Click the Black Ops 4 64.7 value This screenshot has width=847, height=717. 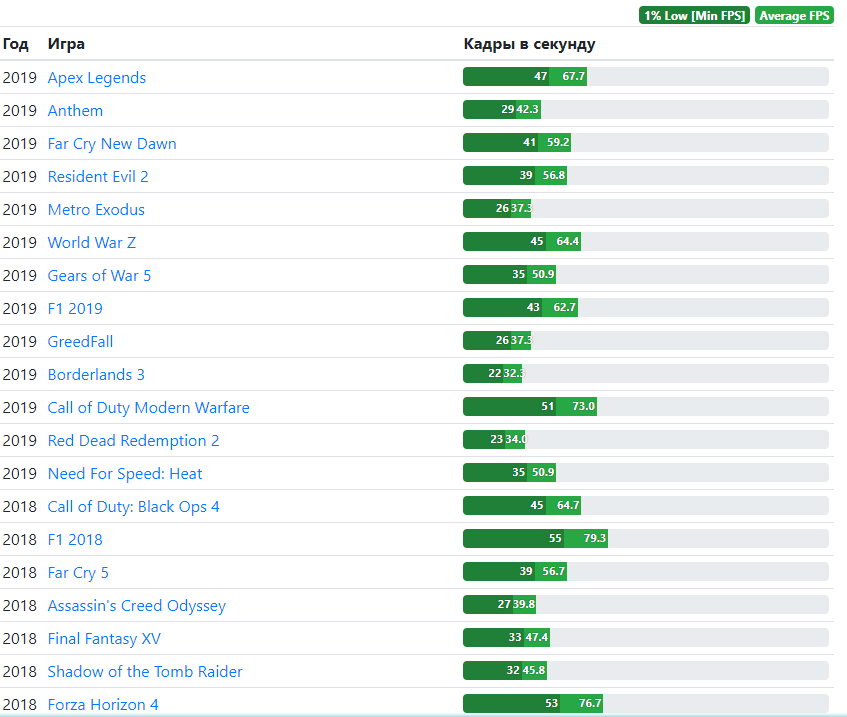click(x=568, y=506)
